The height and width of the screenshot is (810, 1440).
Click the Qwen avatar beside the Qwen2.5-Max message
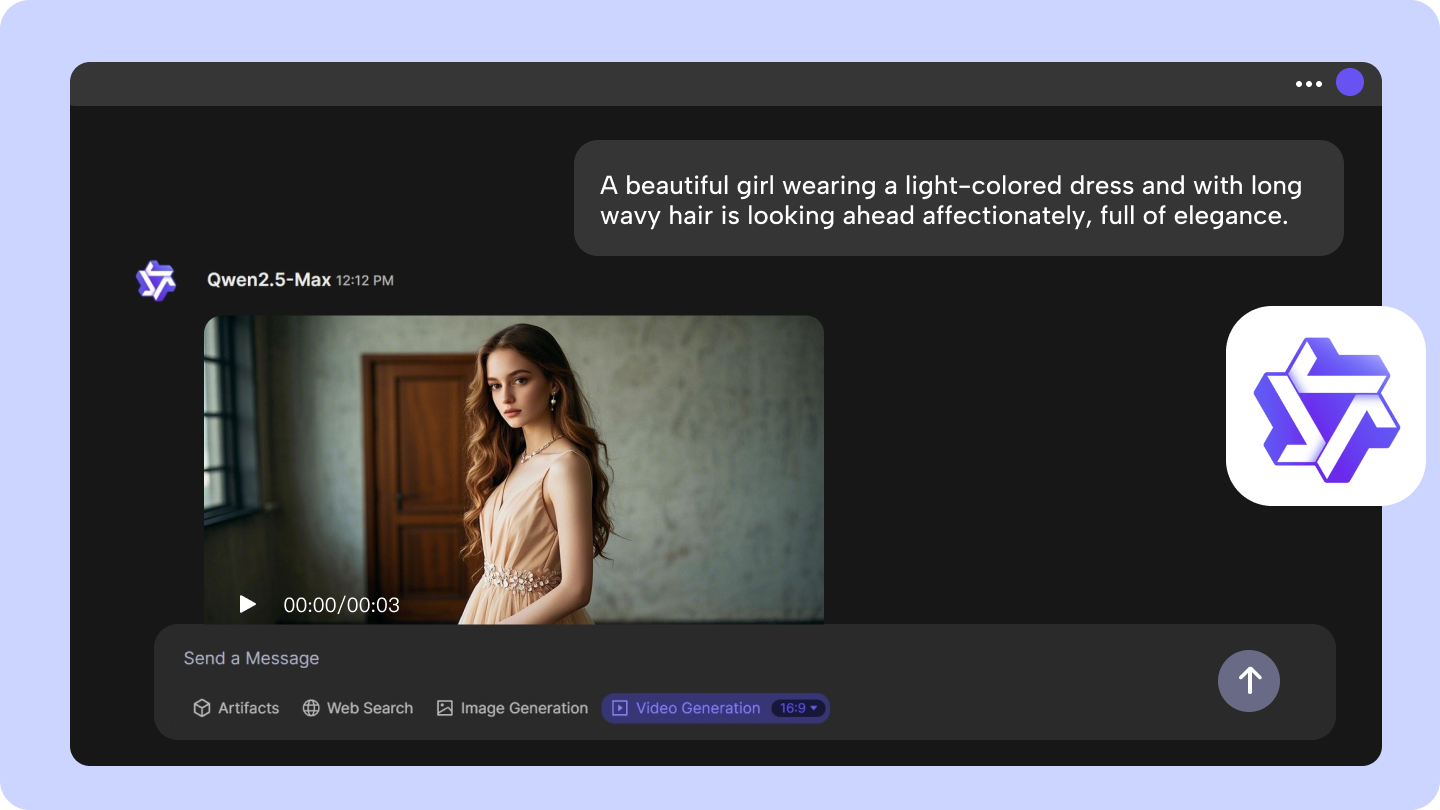tap(156, 281)
